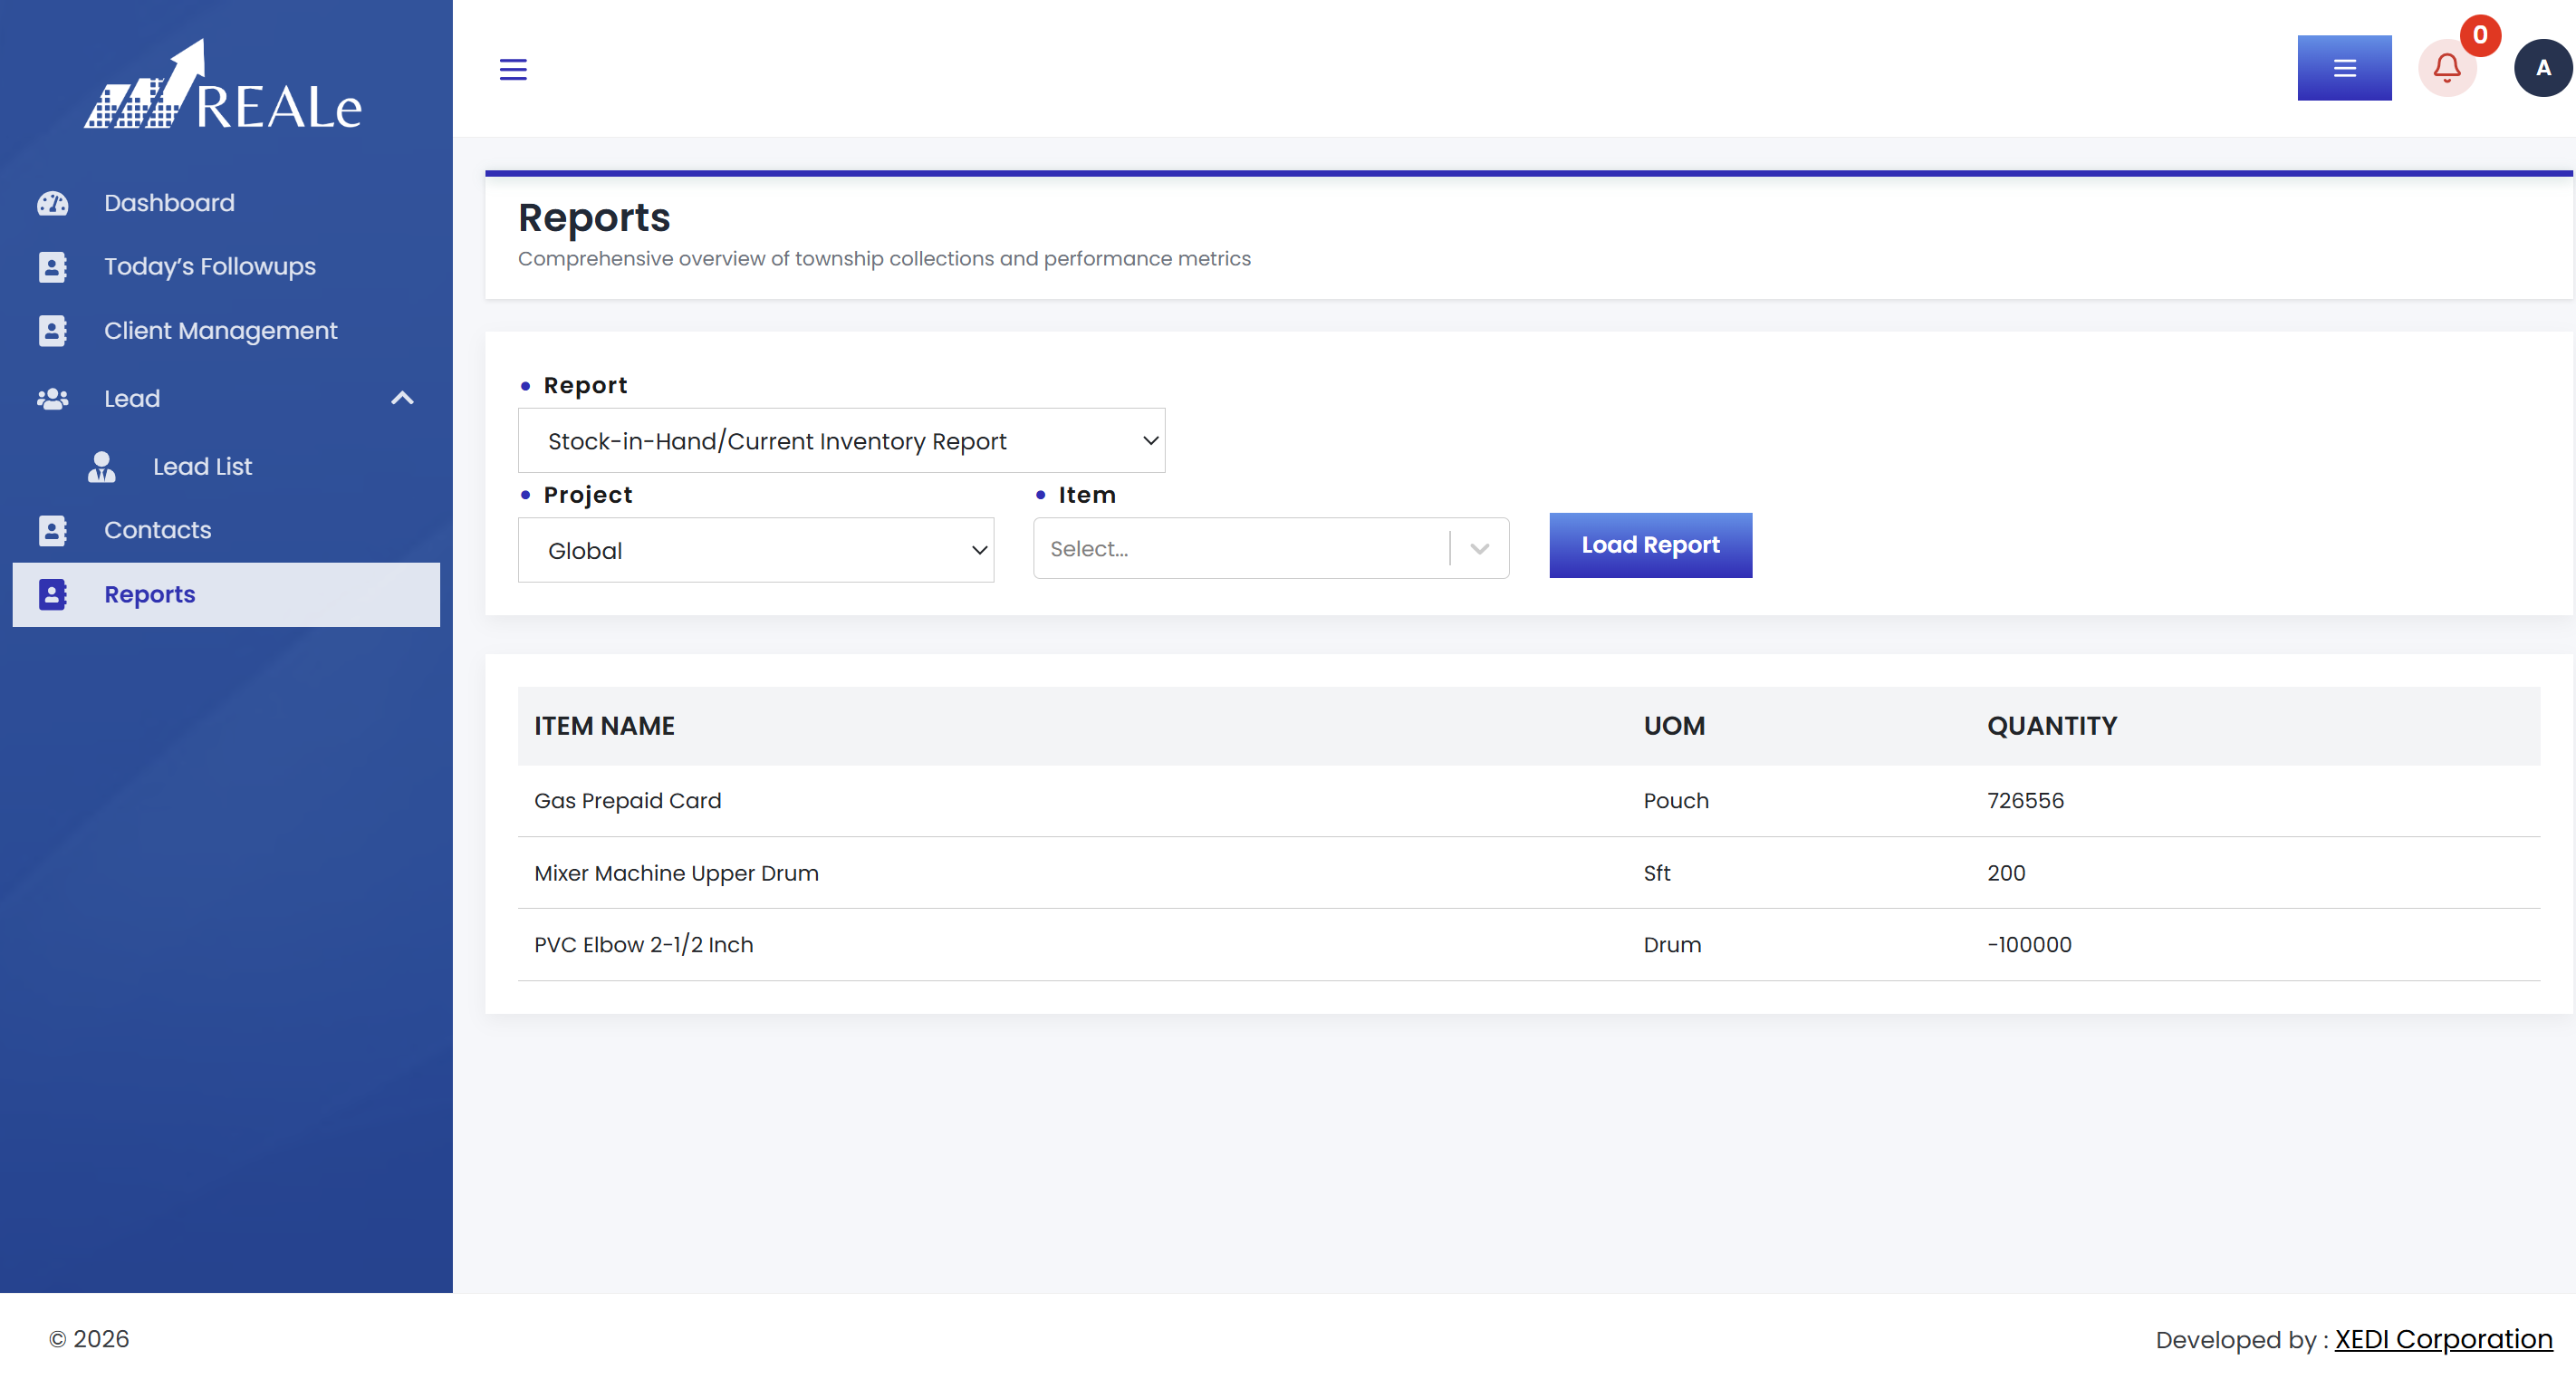Viewport: 2576px width, 1379px height.
Task: Click the Lead List person icon
Action: click(x=101, y=467)
